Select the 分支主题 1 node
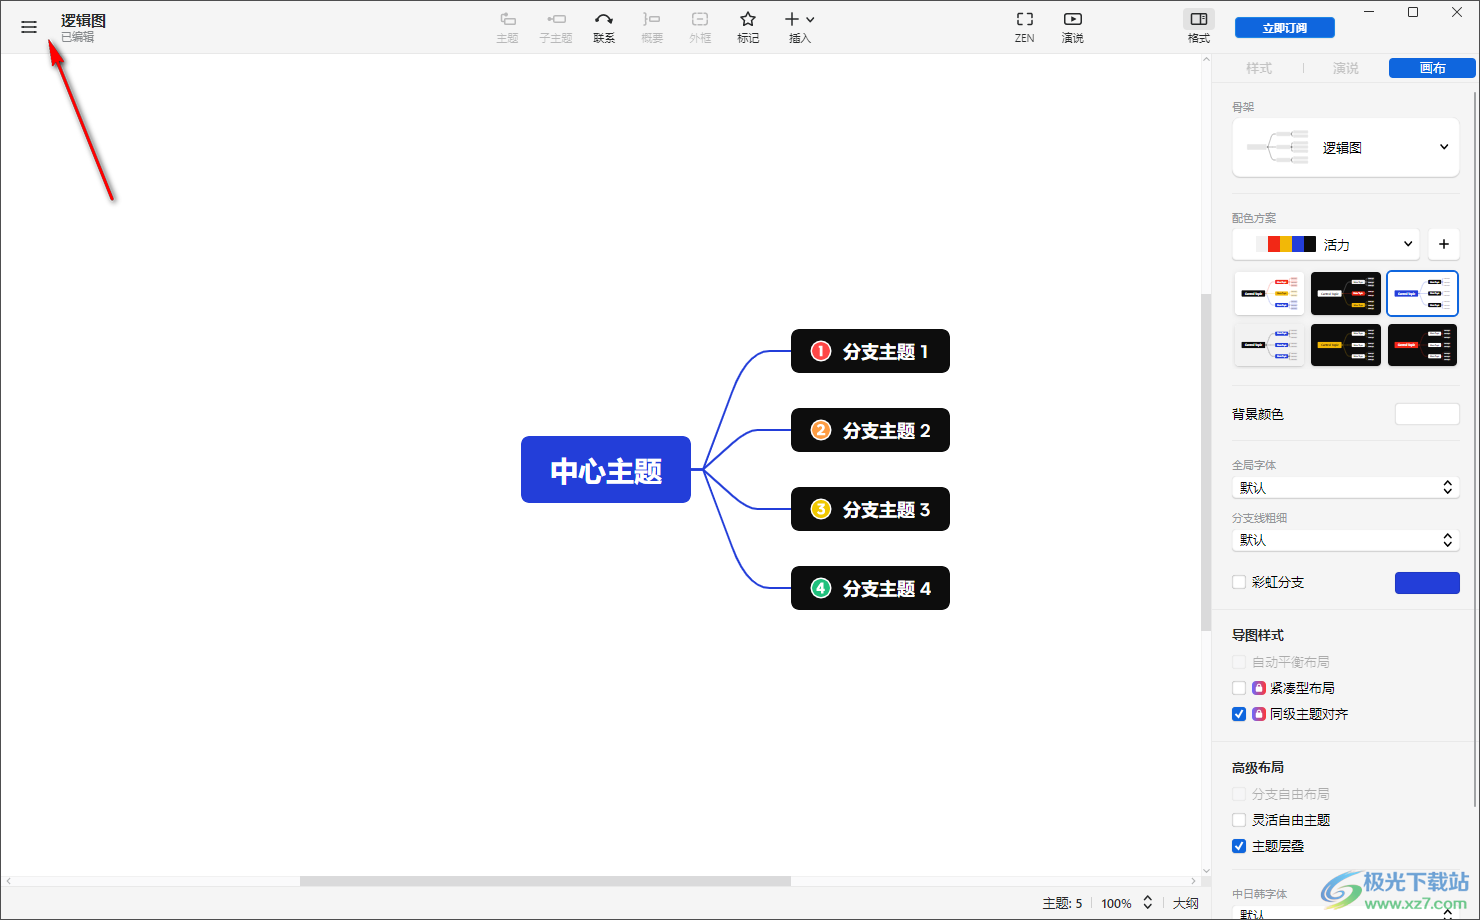 (x=870, y=351)
